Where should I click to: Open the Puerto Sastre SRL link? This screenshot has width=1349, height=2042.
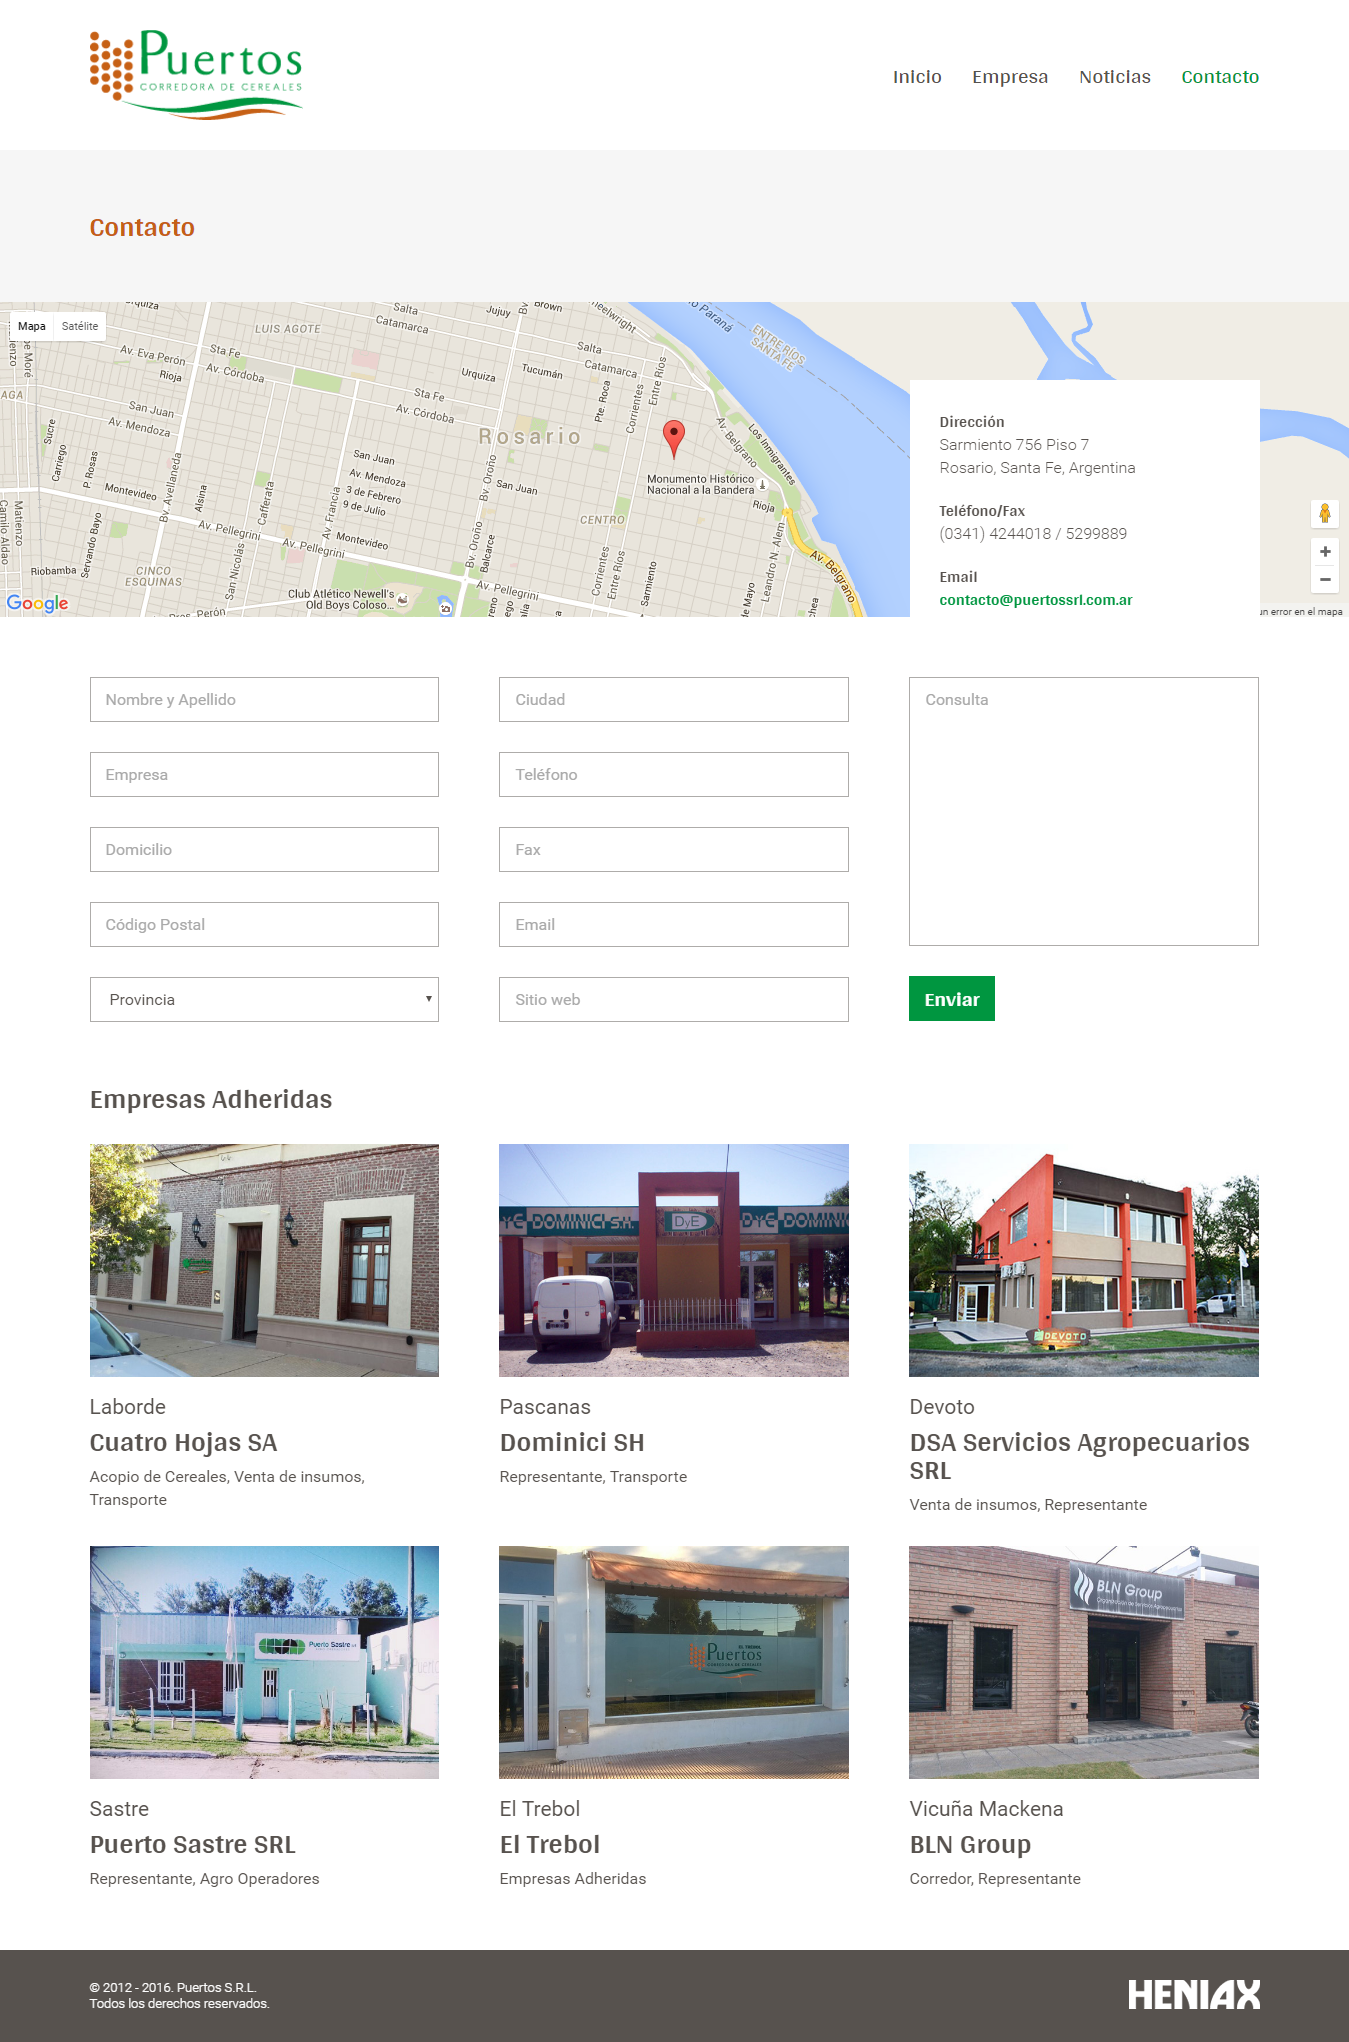tap(193, 1845)
